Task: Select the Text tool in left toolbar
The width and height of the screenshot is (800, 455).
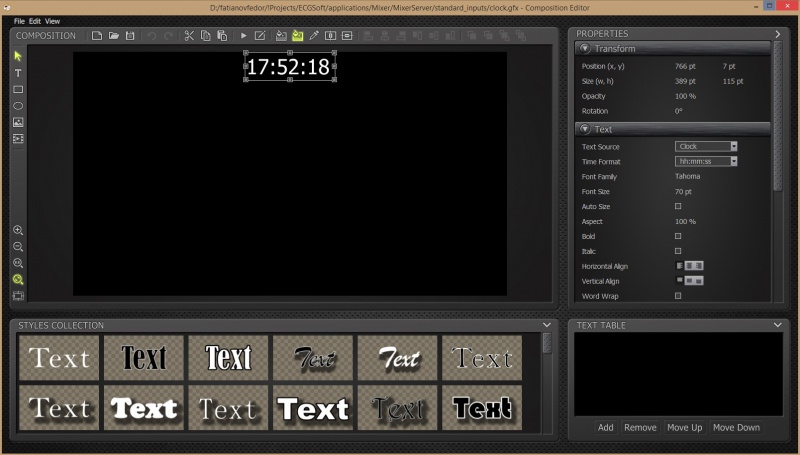Action: pos(18,73)
